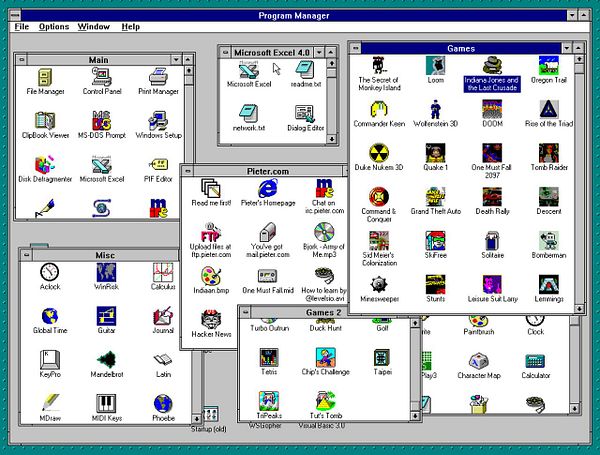Screen dimensions: 600x455
Task: Click Games 2 scroll down arrow
Action: [x=416, y=416]
